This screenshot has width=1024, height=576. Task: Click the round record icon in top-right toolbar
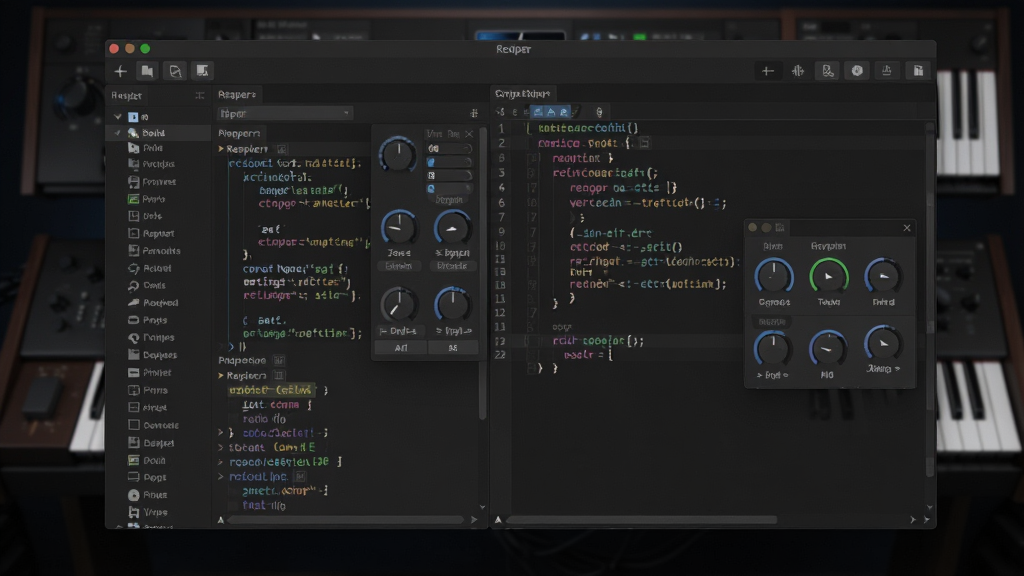pyautogui.click(x=857, y=71)
